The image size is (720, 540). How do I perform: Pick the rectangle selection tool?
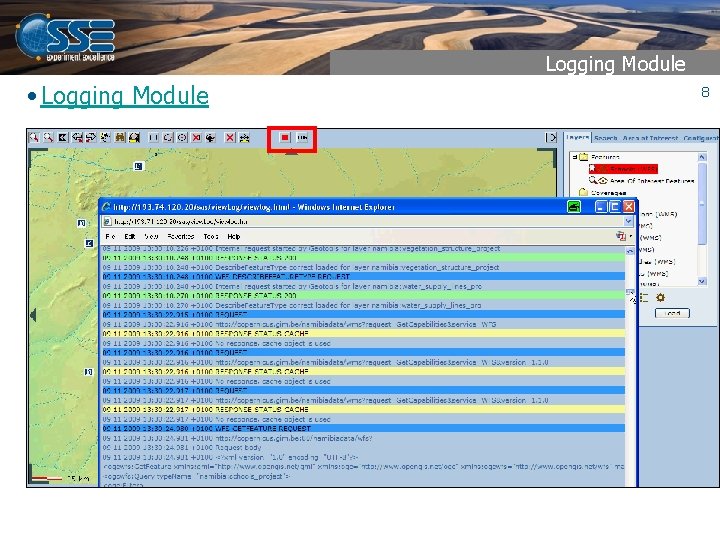click(x=154, y=137)
